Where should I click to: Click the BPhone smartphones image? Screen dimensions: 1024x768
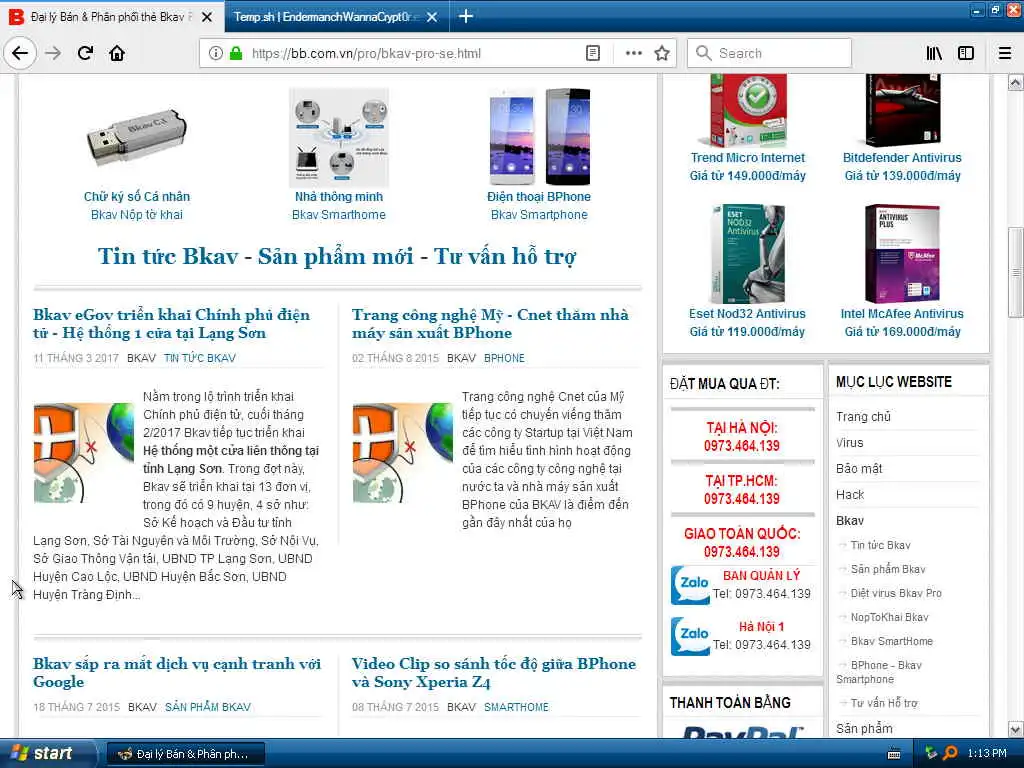click(x=539, y=137)
